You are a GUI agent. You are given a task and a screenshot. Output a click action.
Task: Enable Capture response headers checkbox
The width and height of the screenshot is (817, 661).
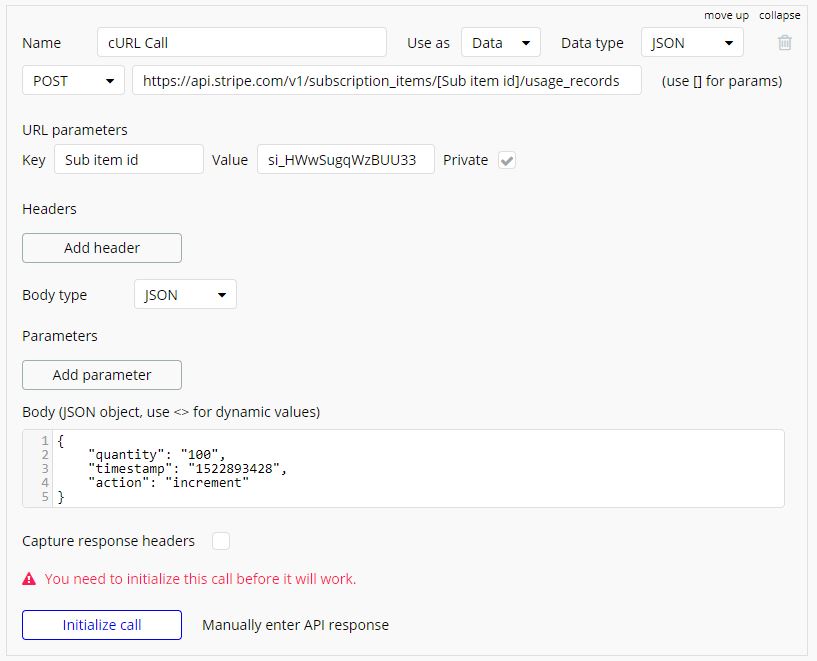(221, 541)
